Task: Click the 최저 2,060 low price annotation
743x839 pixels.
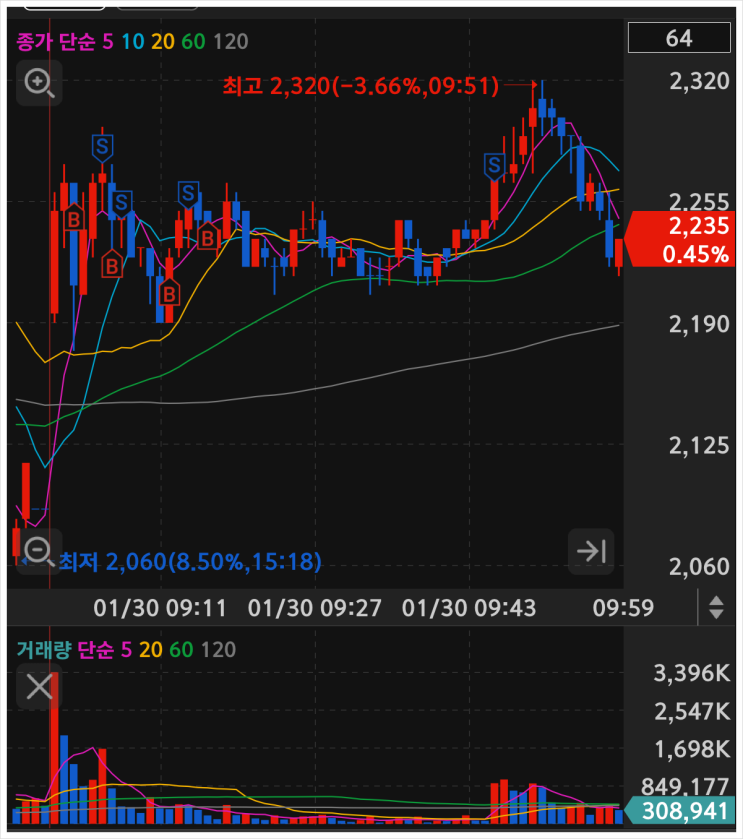Action: [190, 561]
